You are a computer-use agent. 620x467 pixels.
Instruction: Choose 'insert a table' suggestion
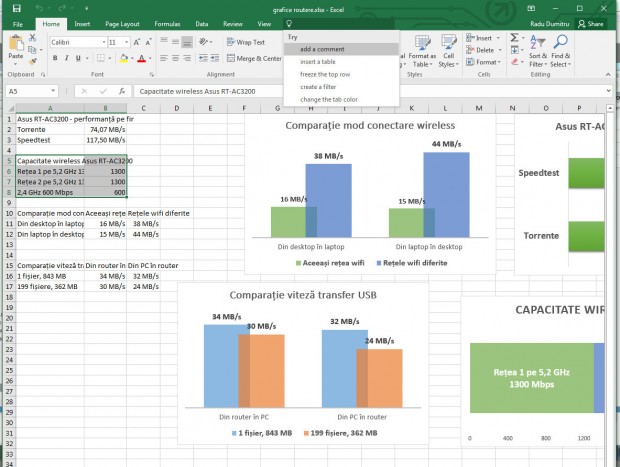coord(341,62)
